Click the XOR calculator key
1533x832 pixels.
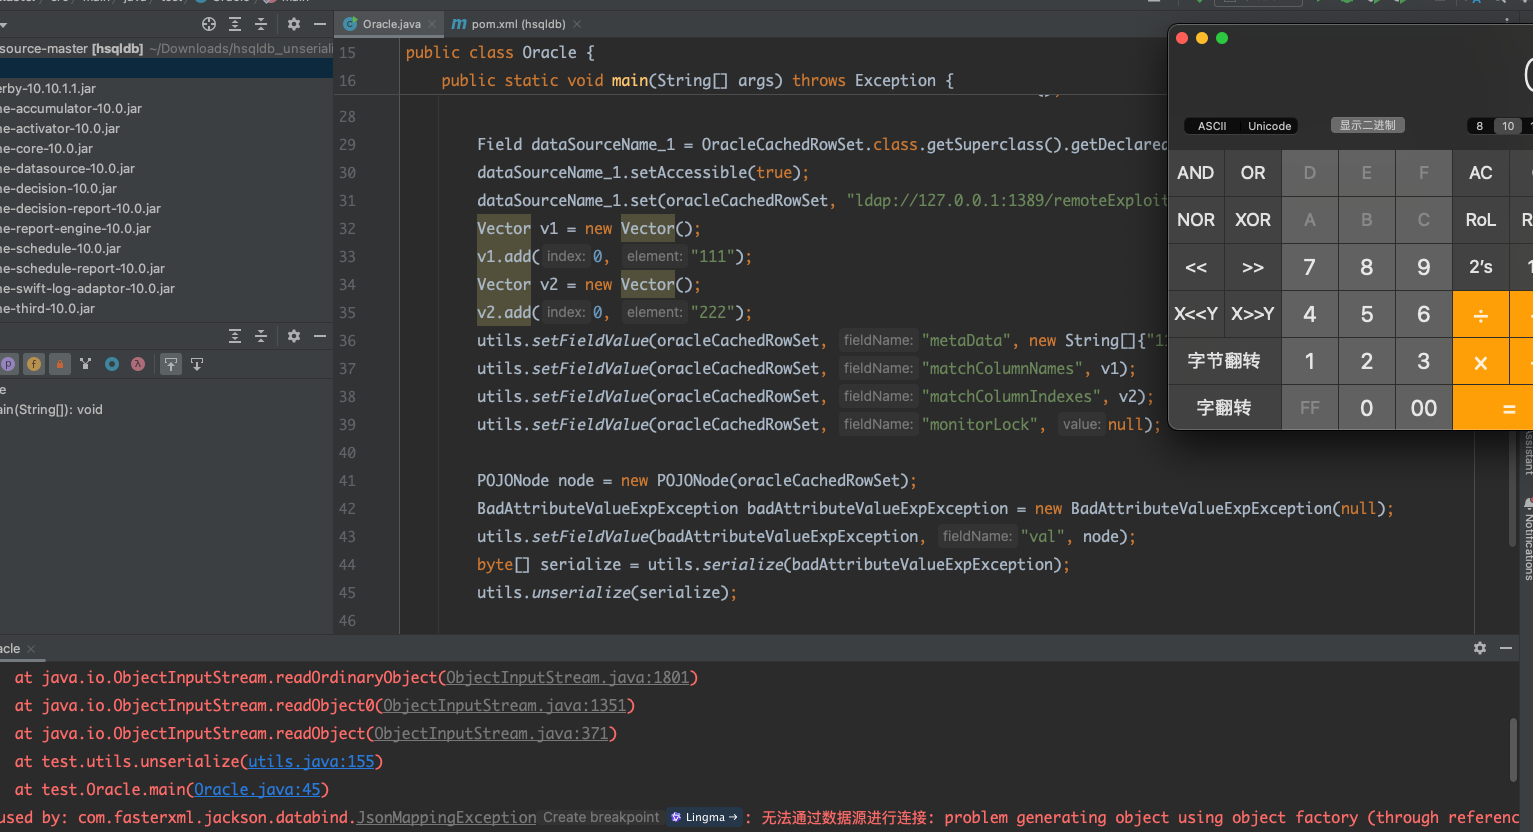click(1253, 220)
